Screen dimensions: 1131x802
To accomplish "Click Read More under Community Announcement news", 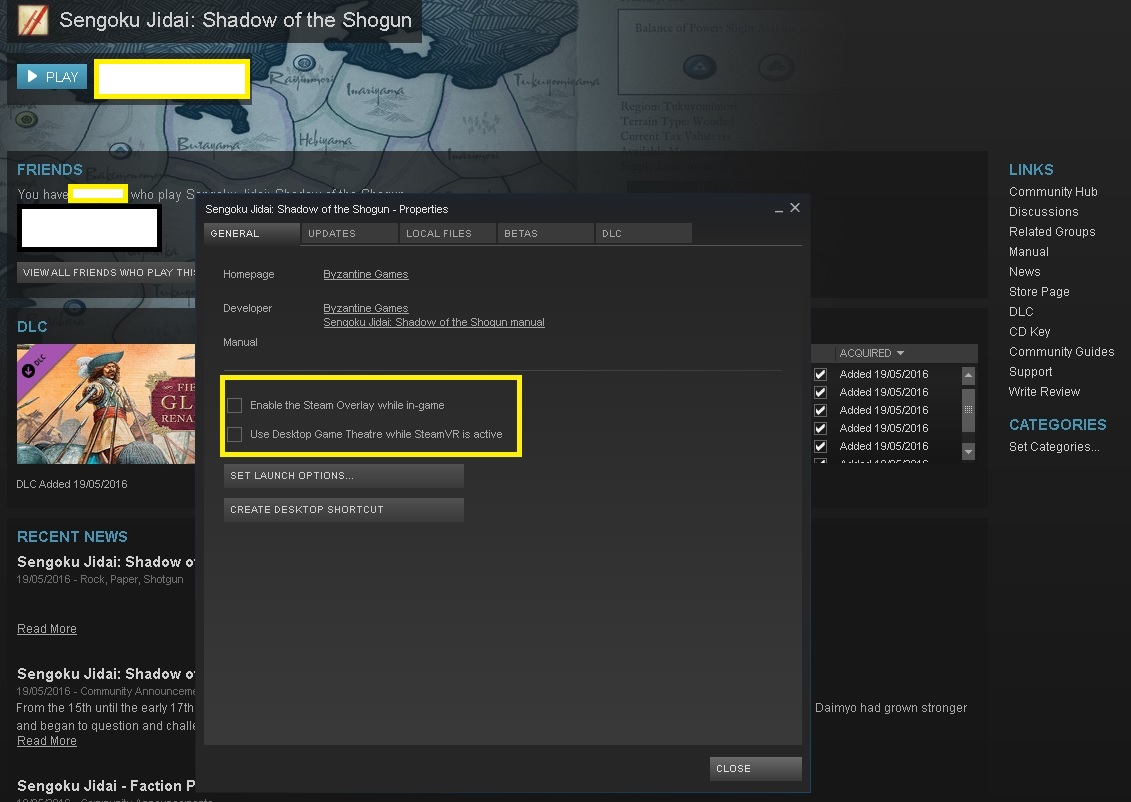I will click(47, 741).
